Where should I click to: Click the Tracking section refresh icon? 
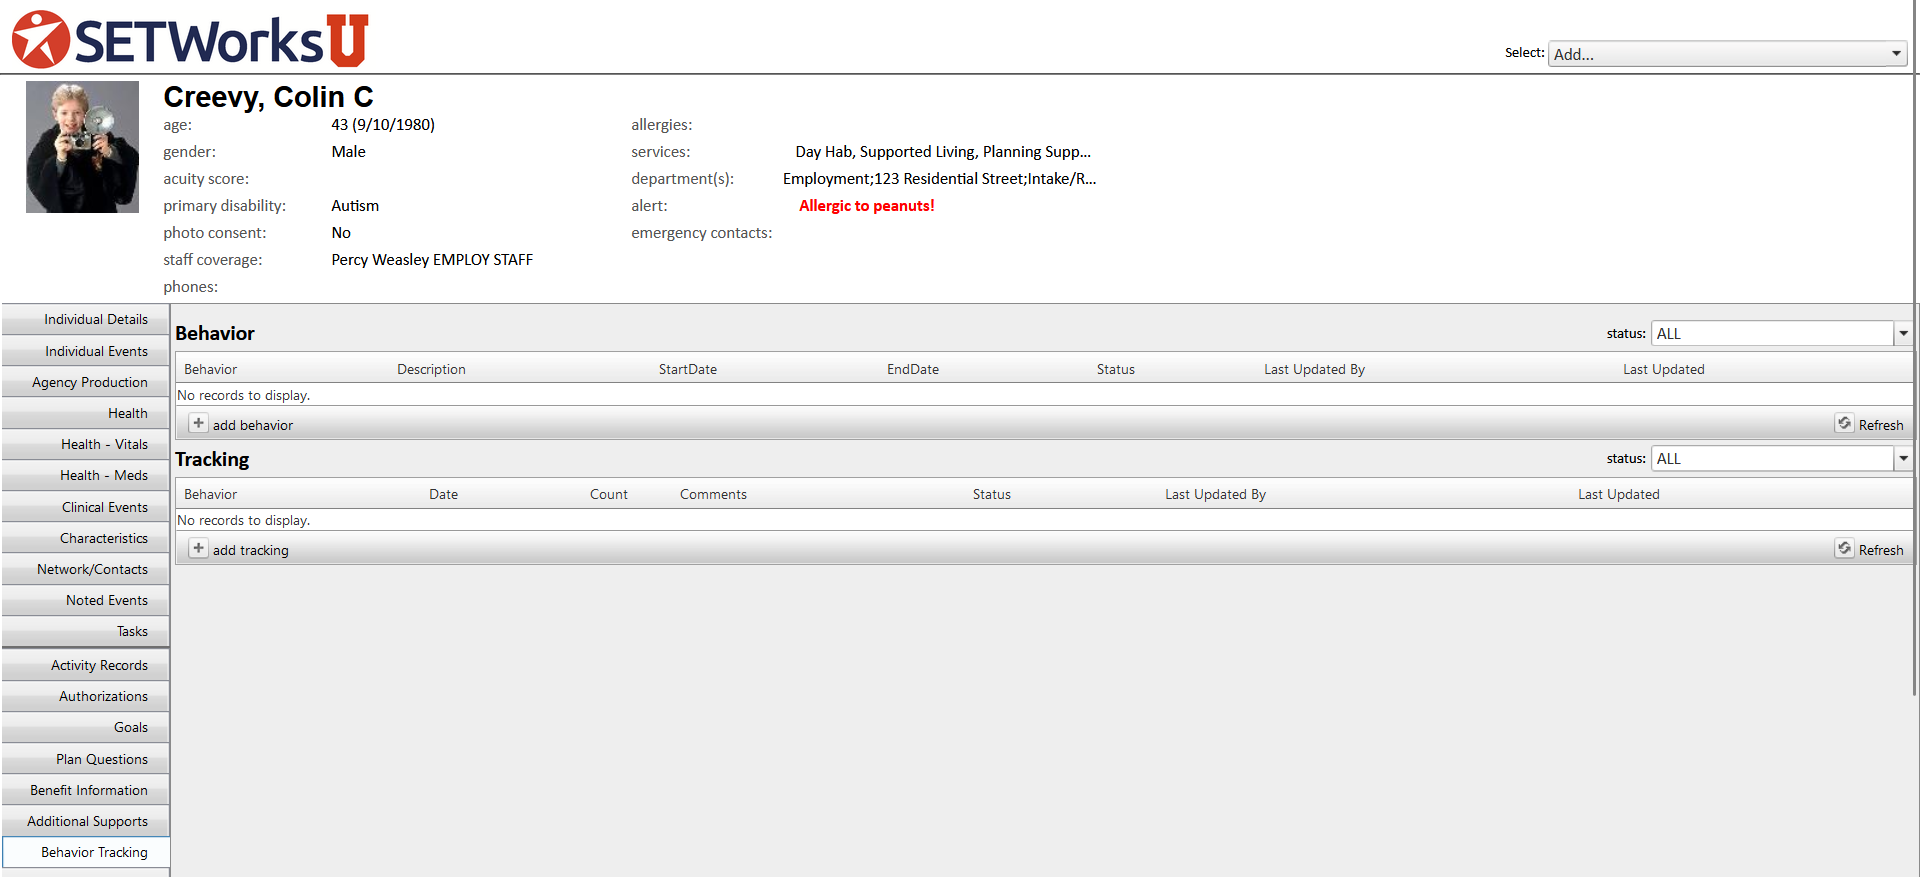point(1844,548)
